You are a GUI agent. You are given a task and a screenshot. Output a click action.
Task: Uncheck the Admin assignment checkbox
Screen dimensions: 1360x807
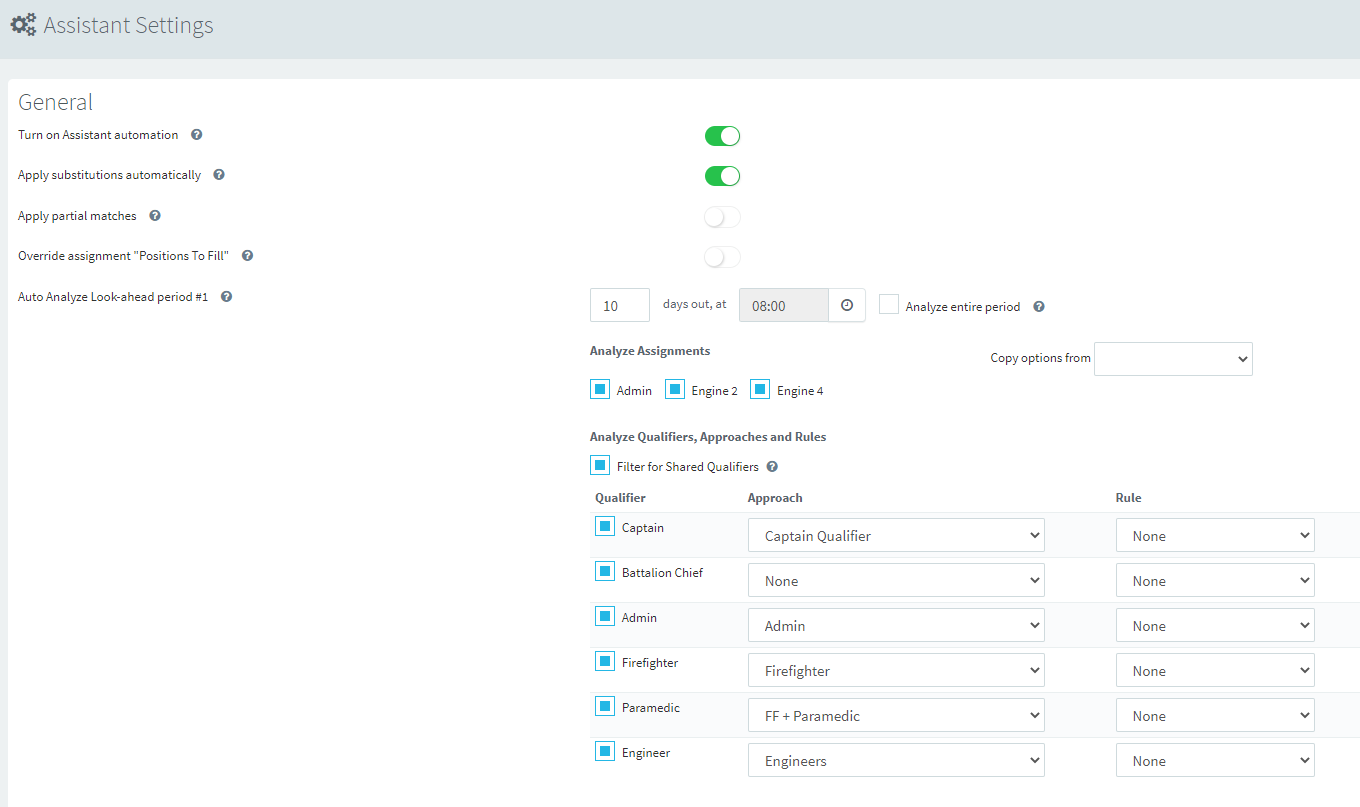coord(600,389)
